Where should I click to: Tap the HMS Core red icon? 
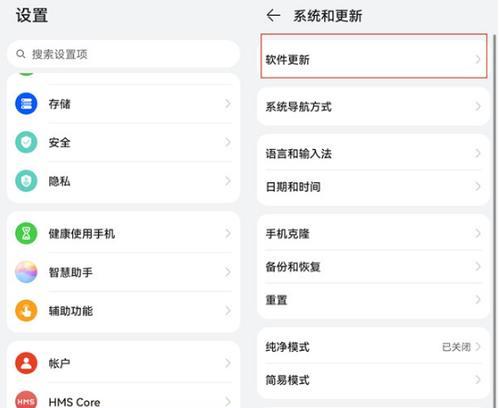(x=26, y=399)
